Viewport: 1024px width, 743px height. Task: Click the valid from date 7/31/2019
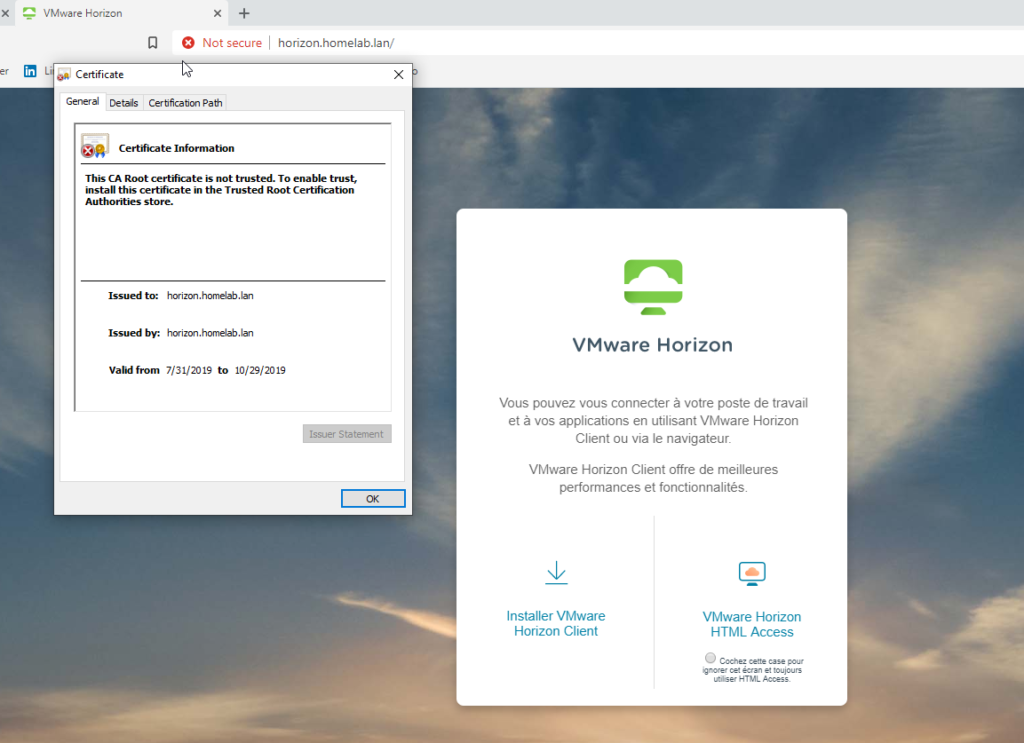click(189, 370)
